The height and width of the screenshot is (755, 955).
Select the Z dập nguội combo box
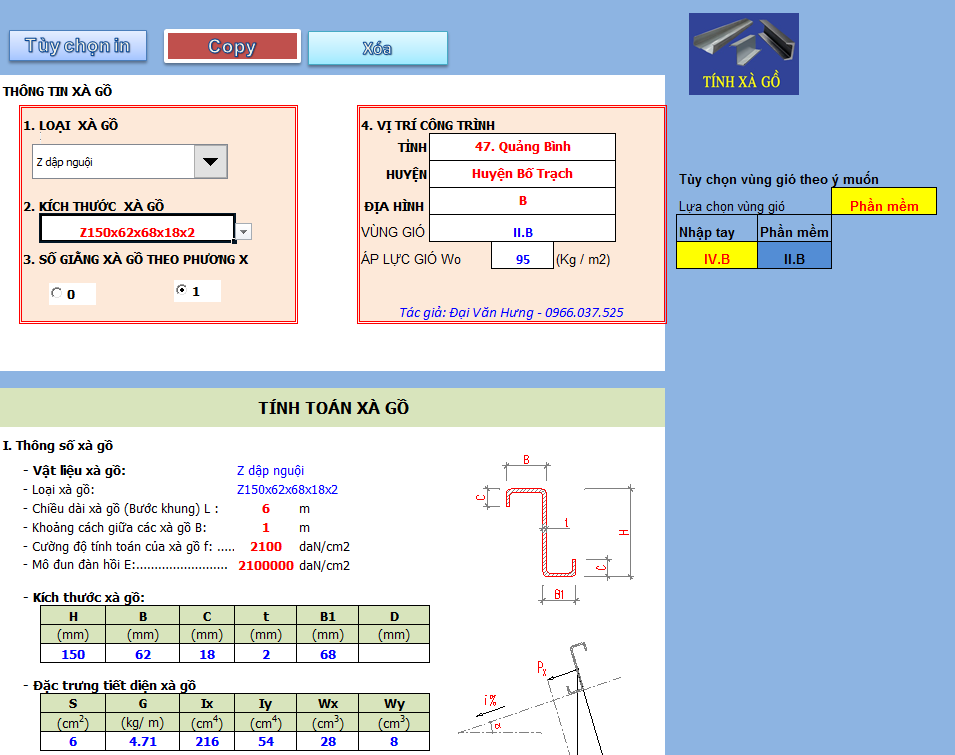(130, 162)
